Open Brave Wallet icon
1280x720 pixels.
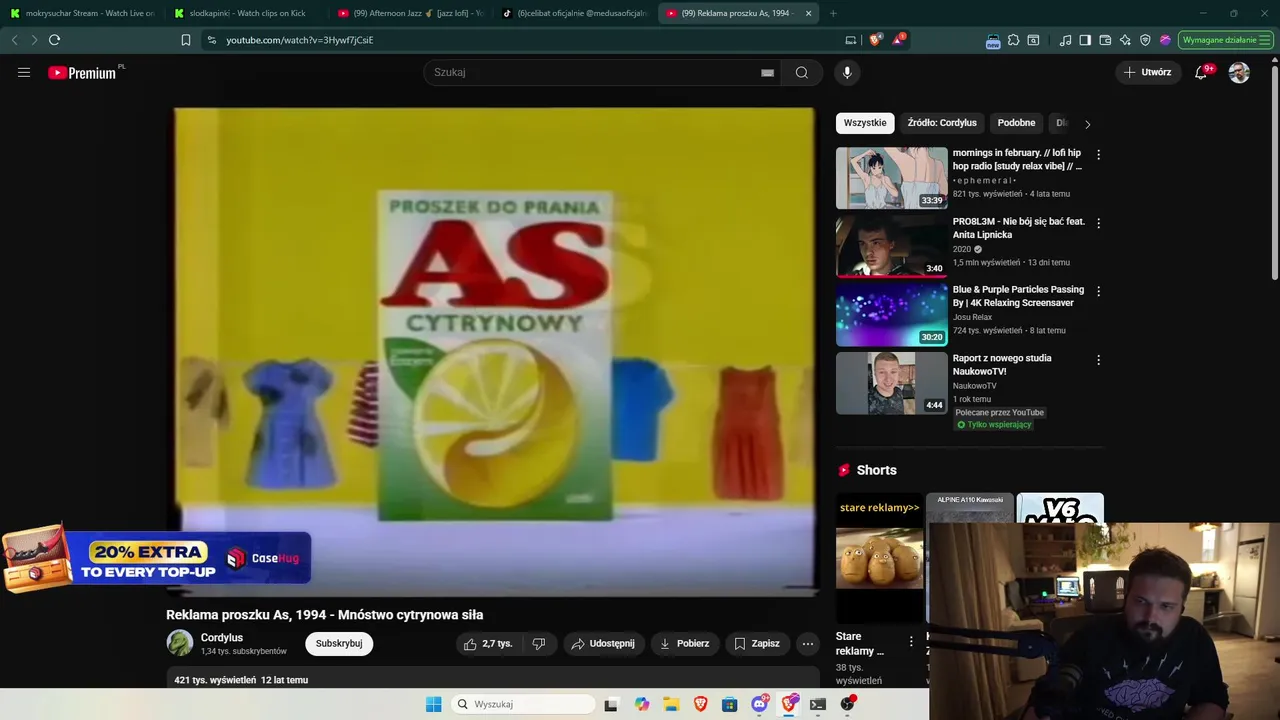pyautogui.click(x=1105, y=40)
